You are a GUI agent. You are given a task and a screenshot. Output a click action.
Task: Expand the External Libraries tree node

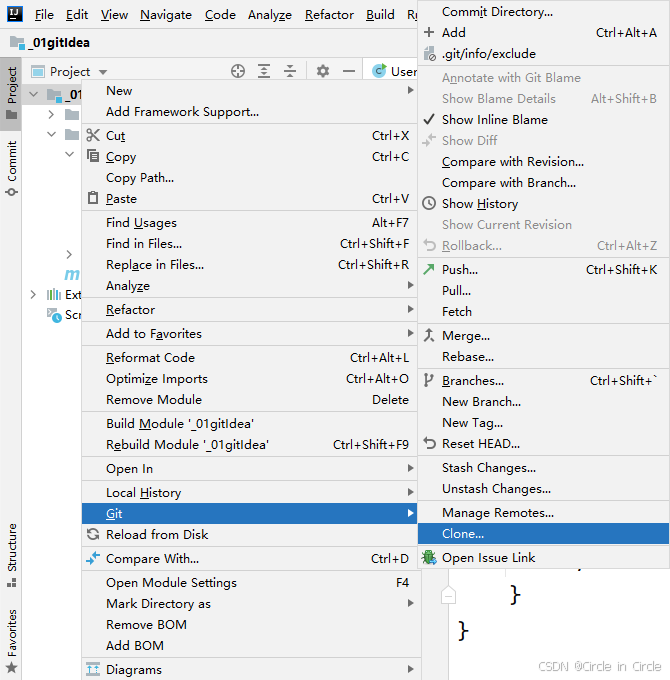point(33,295)
